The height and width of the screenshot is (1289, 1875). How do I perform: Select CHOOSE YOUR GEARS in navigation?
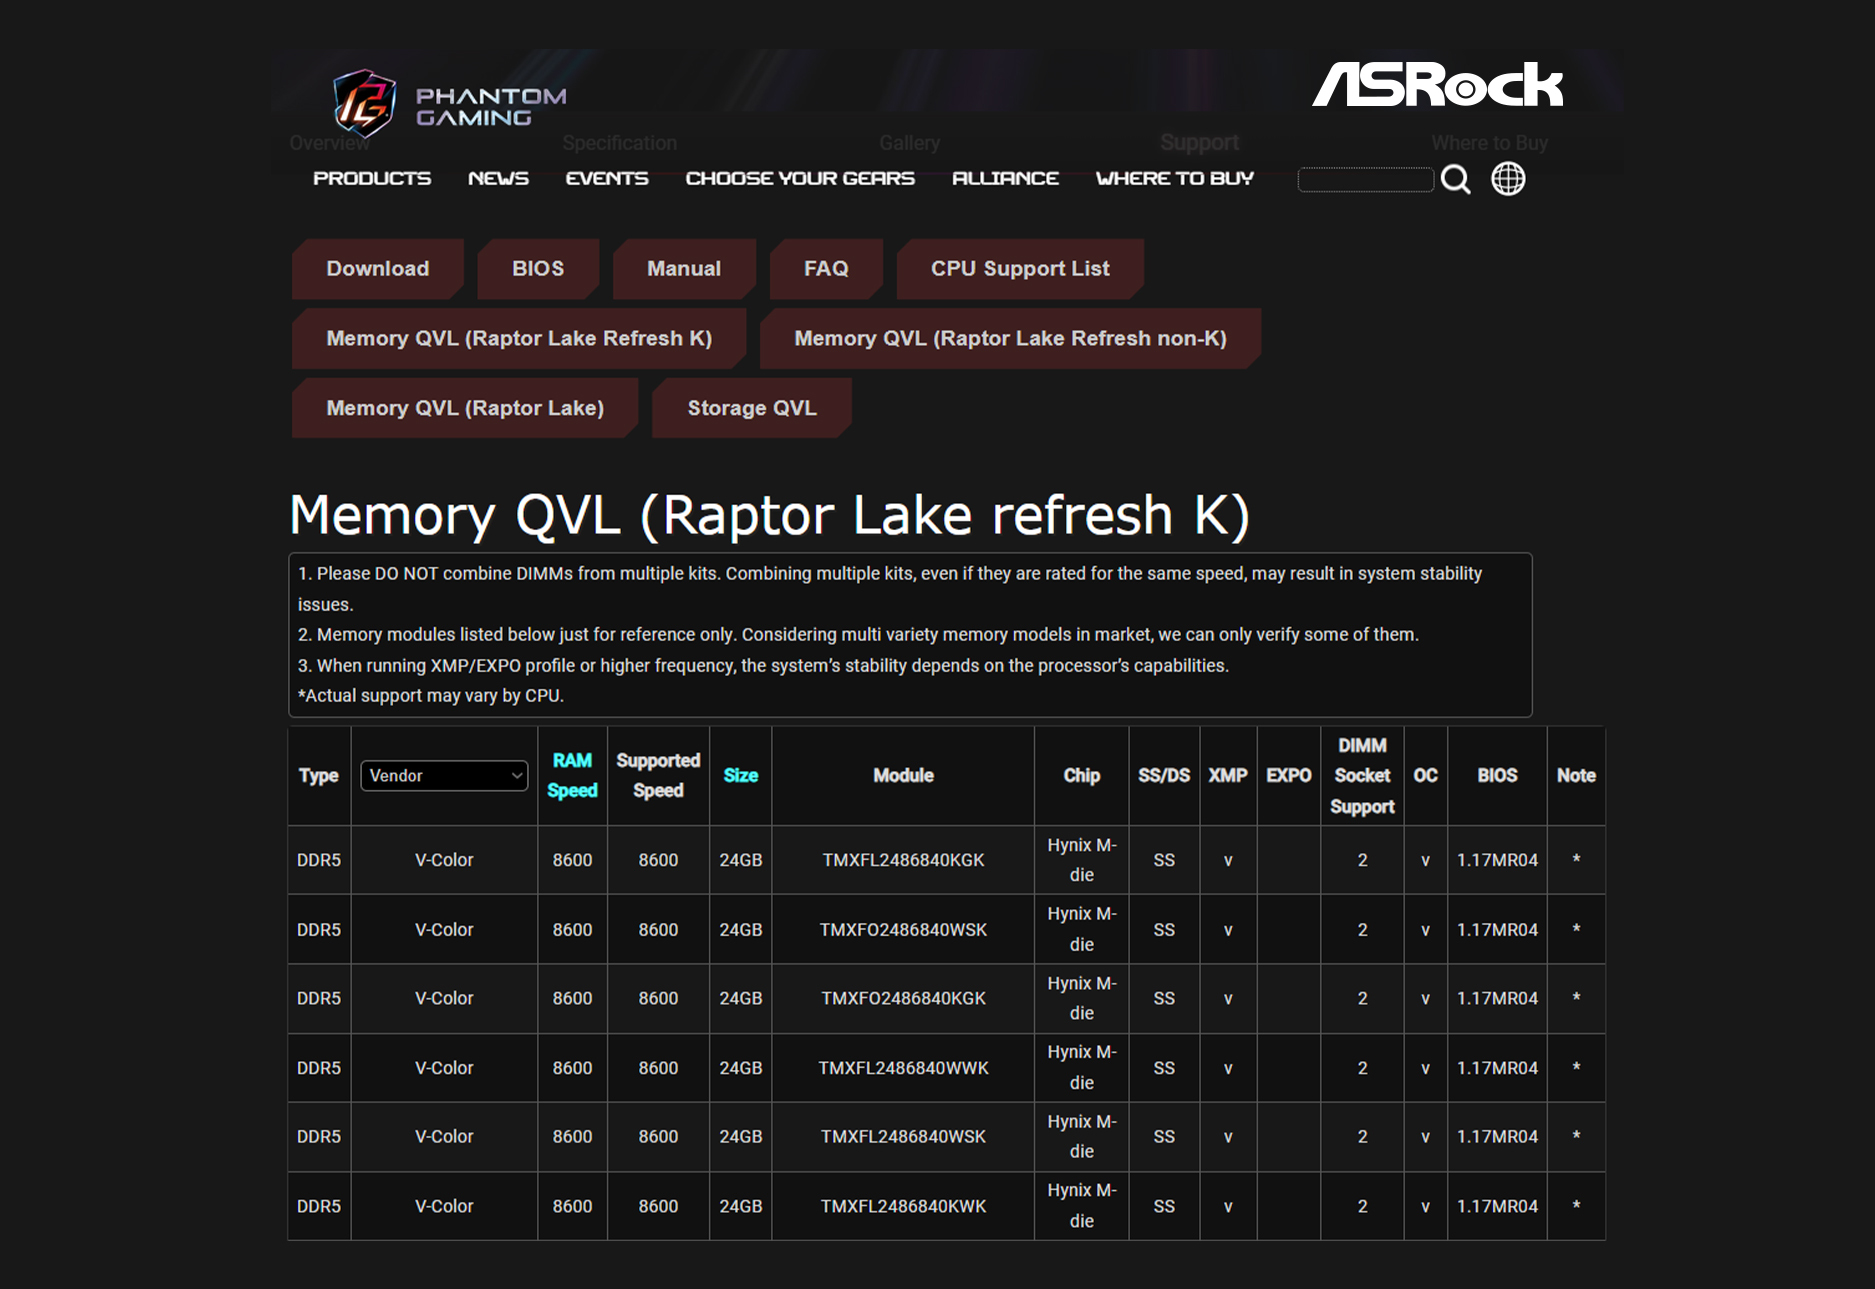tap(800, 178)
